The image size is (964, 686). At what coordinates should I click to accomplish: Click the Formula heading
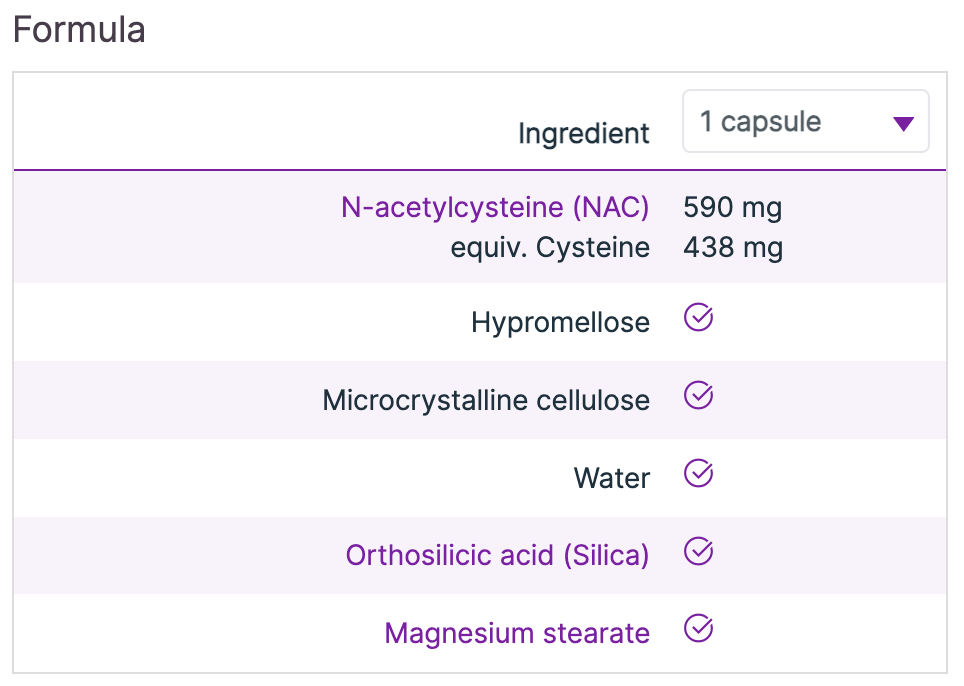tap(79, 30)
